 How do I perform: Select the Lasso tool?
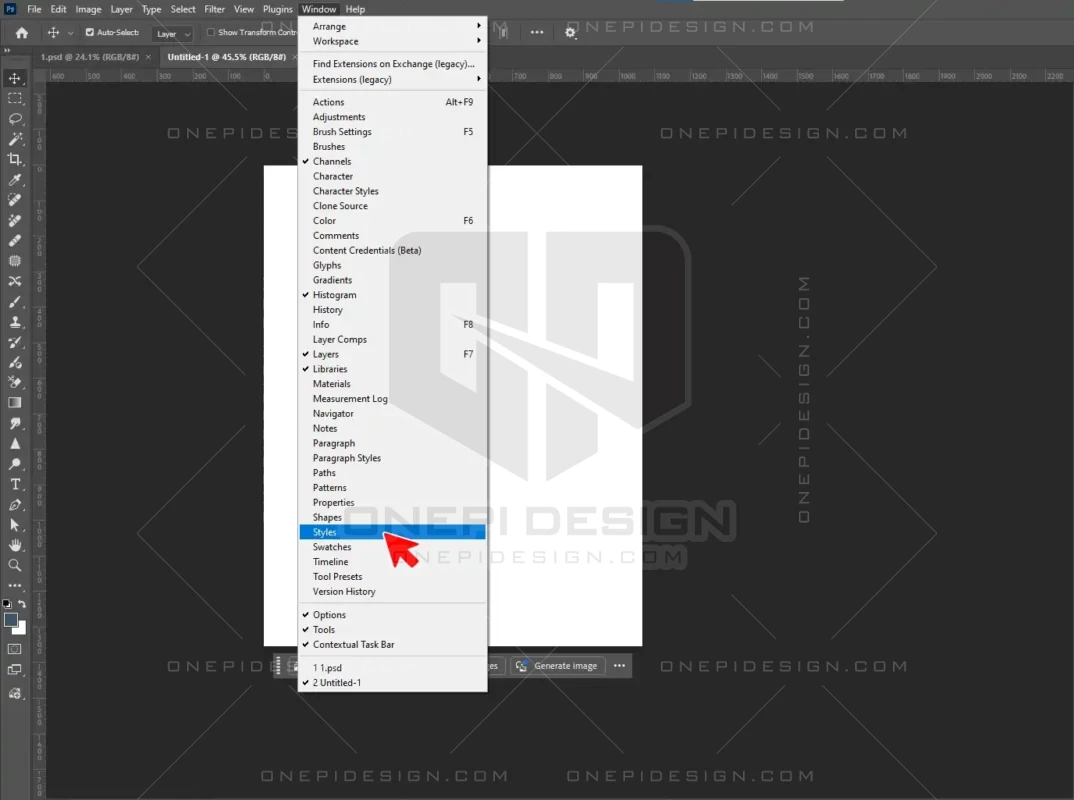click(x=15, y=119)
